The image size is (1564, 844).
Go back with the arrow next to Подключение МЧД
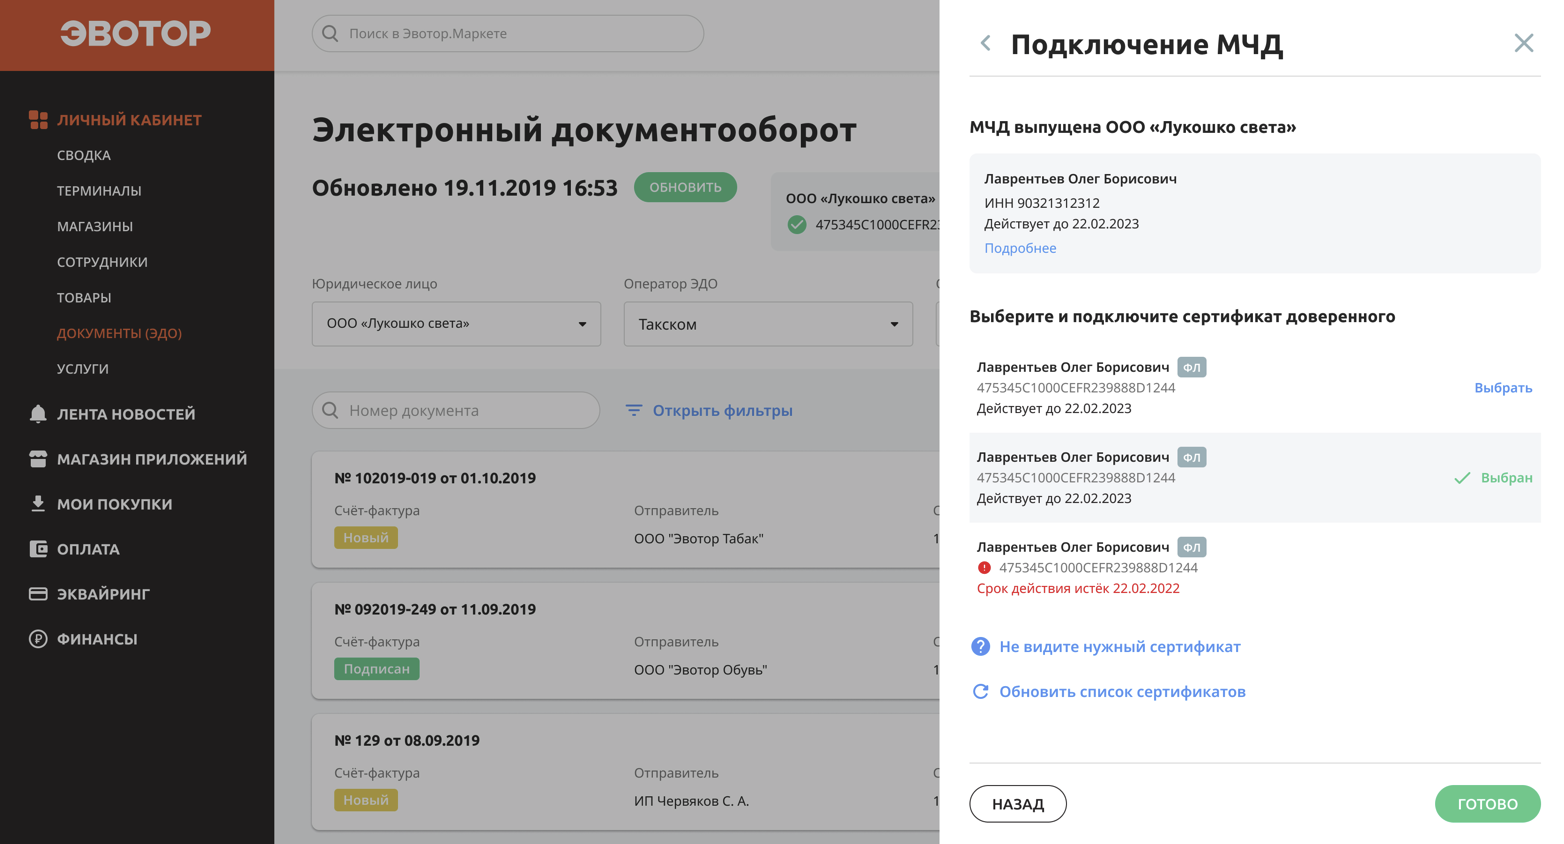pos(986,43)
